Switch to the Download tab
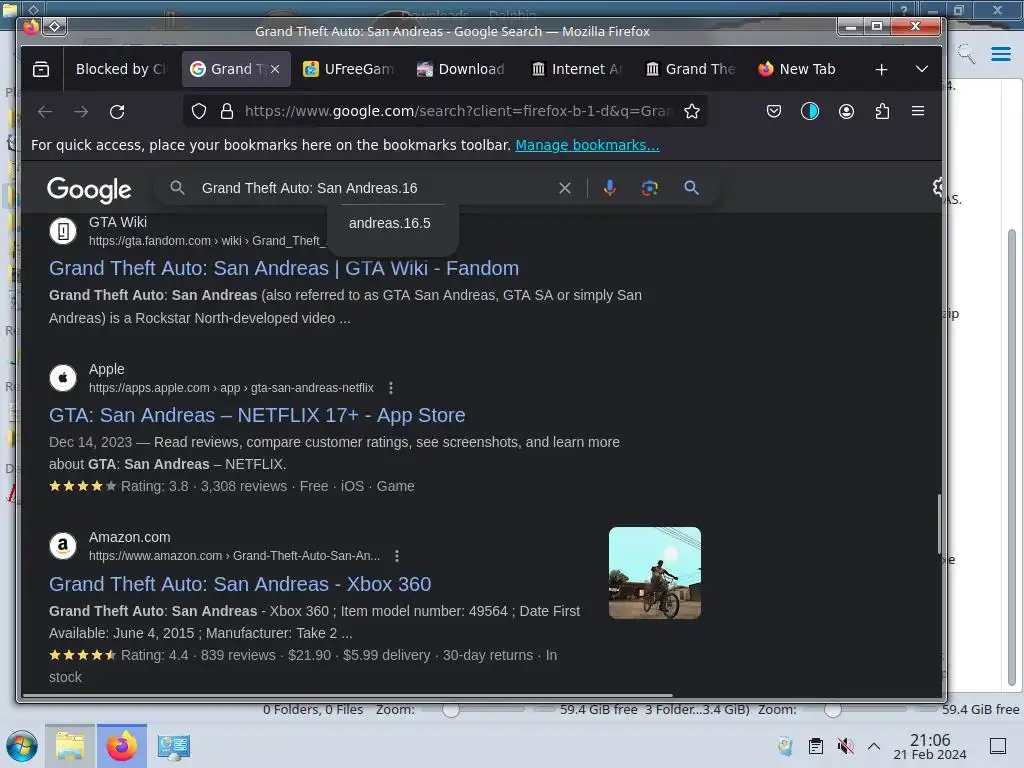Image resolution: width=1024 pixels, height=768 pixels. [x=461, y=69]
